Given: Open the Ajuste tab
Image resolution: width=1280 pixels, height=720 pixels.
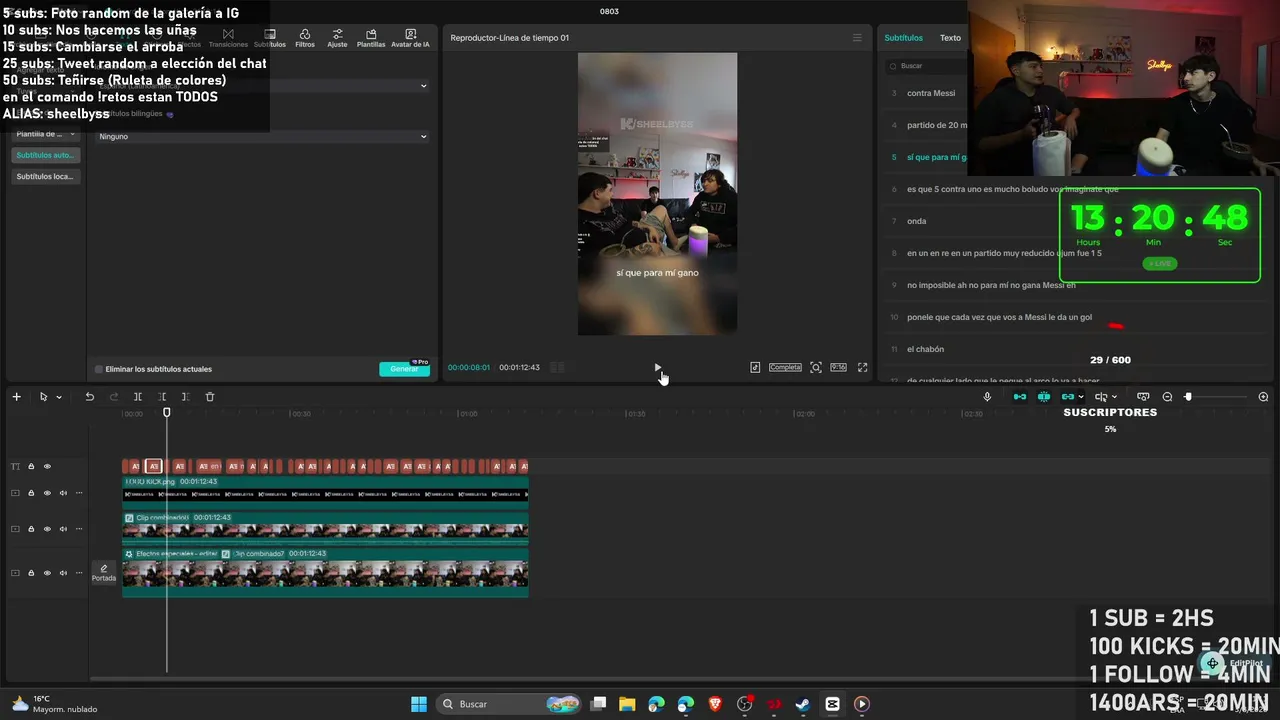Looking at the screenshot, I should pyautogui.click(x=337, y=38).
